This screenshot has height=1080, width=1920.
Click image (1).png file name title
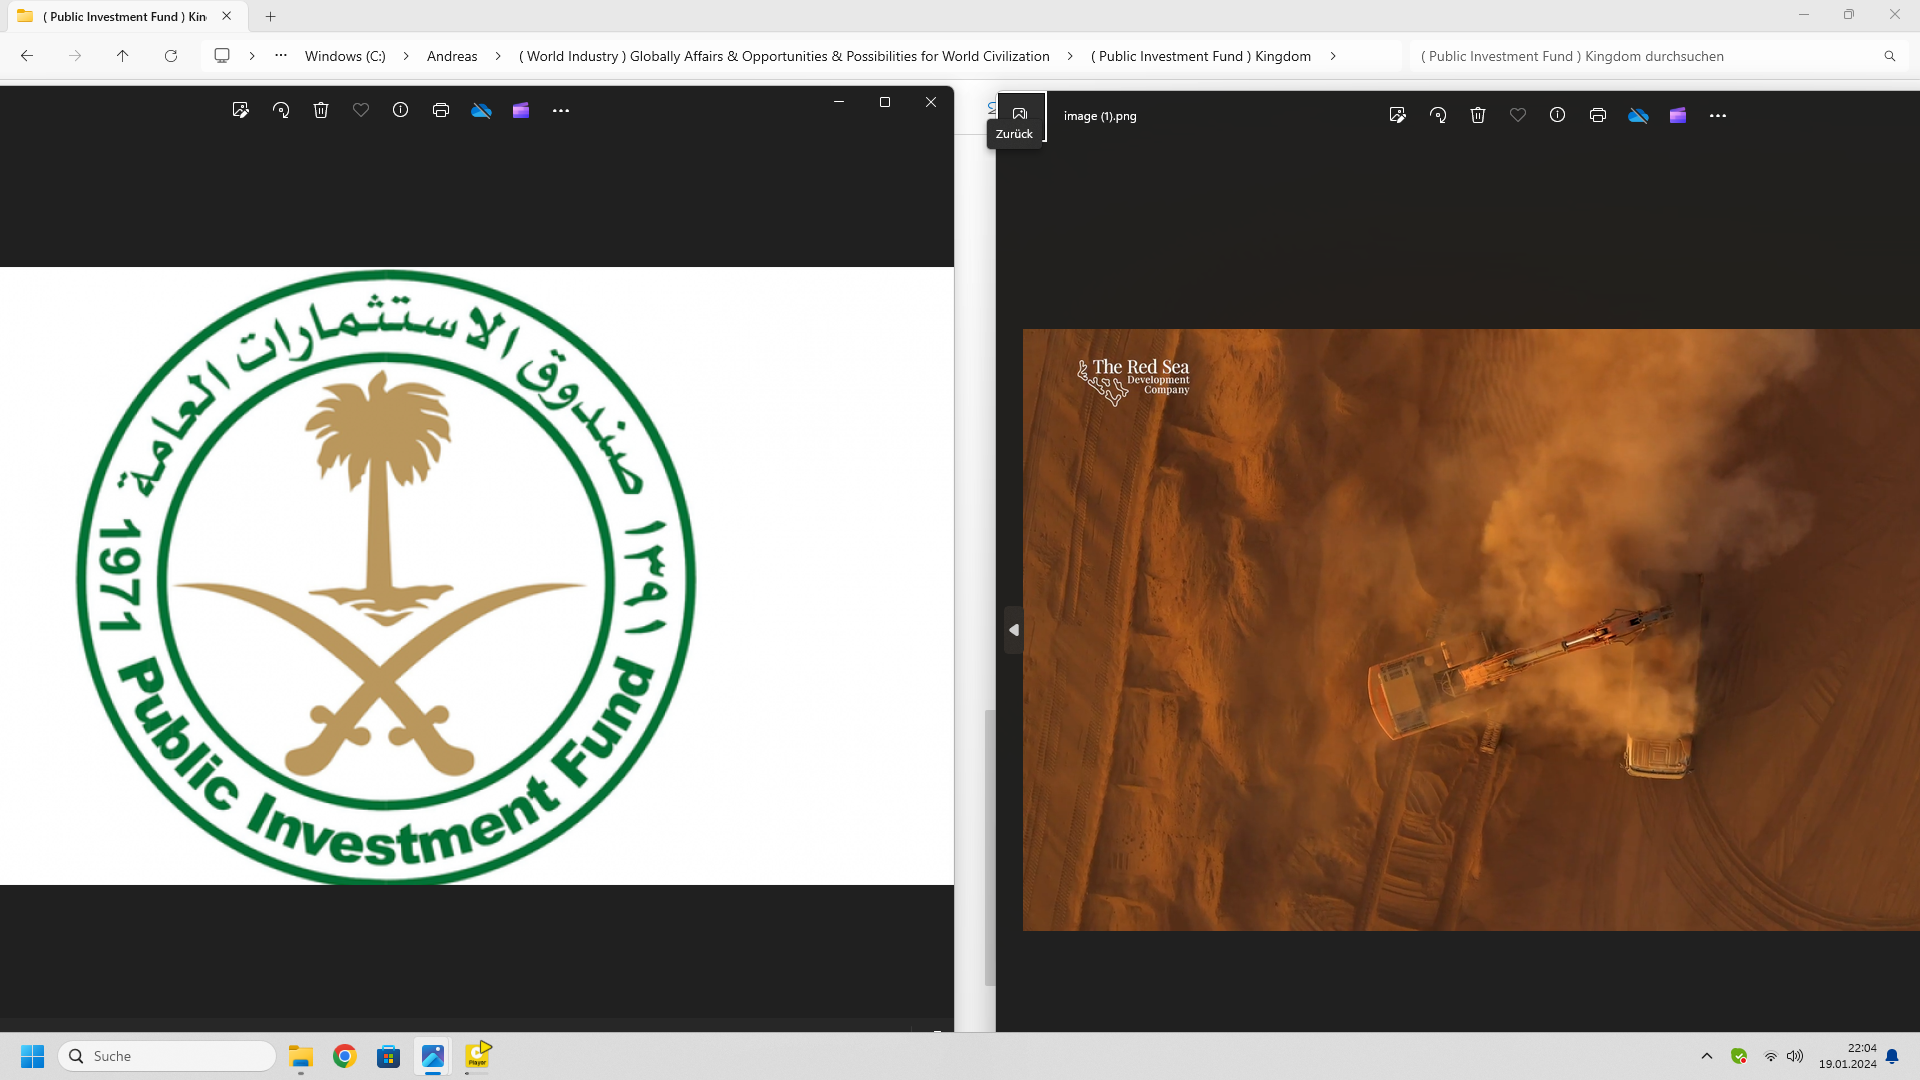tap(1100, 116)
